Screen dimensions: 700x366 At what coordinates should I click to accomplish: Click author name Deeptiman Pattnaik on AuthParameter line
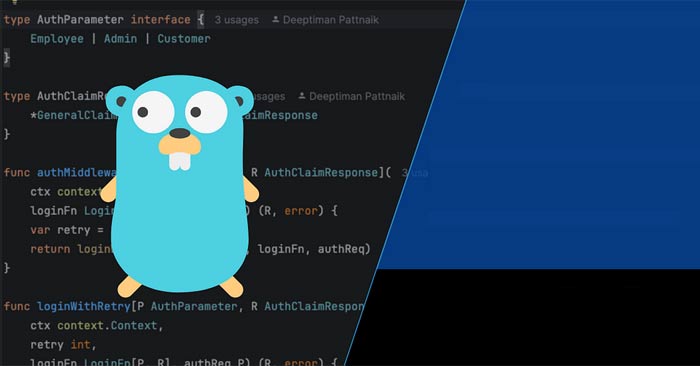pyautogui.click(x=331, y=20)
